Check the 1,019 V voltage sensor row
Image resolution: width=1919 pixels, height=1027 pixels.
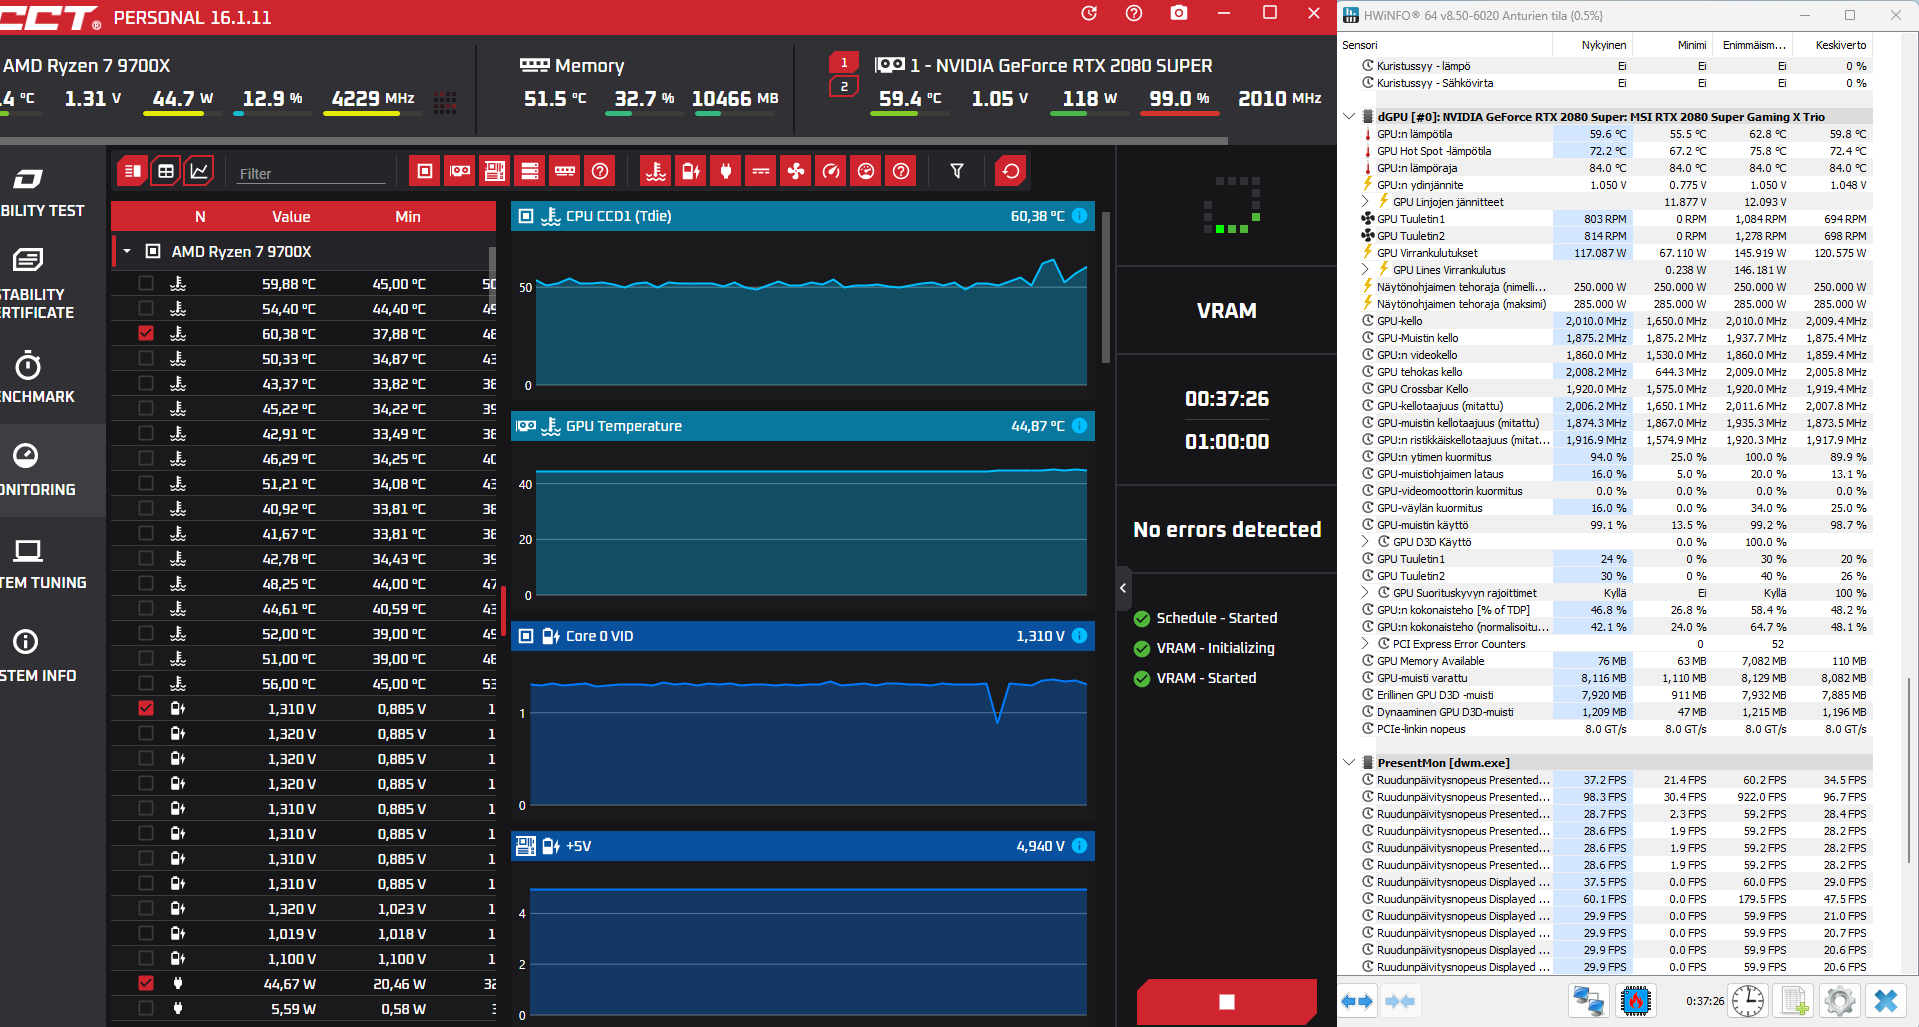pyautogui.click(x=146, y=933)
